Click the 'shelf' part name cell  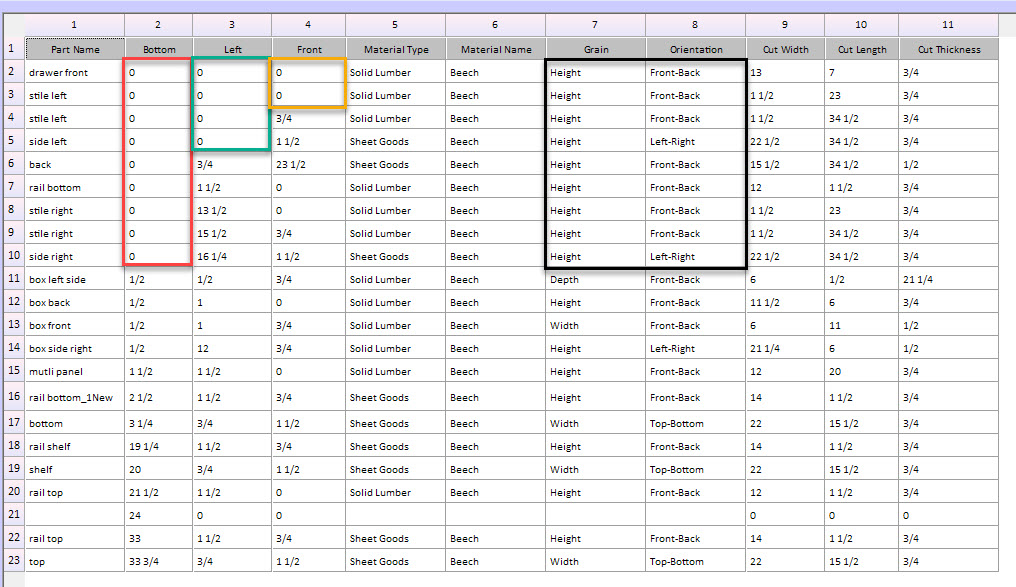click(75, 469)
